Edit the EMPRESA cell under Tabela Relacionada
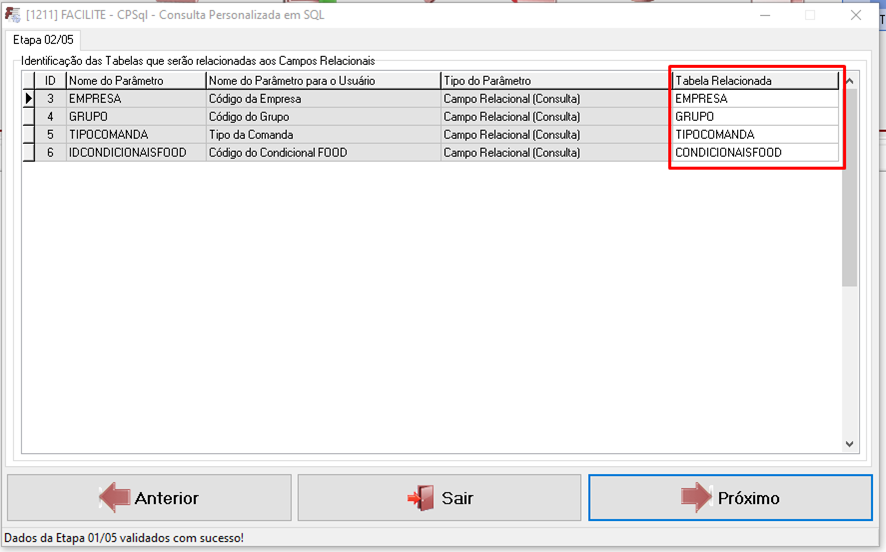Screen dimensions: 886x552 coord(755,99)
